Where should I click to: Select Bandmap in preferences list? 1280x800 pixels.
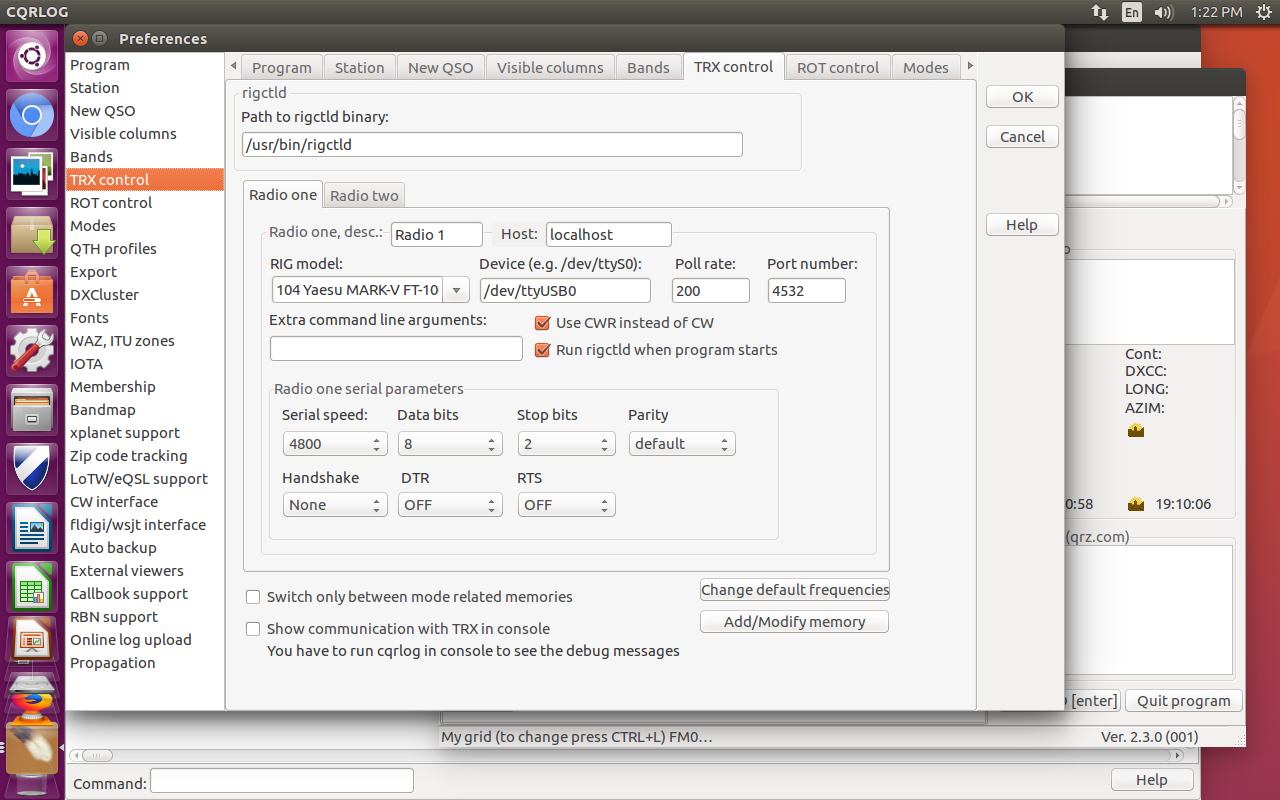coord(145,410)
